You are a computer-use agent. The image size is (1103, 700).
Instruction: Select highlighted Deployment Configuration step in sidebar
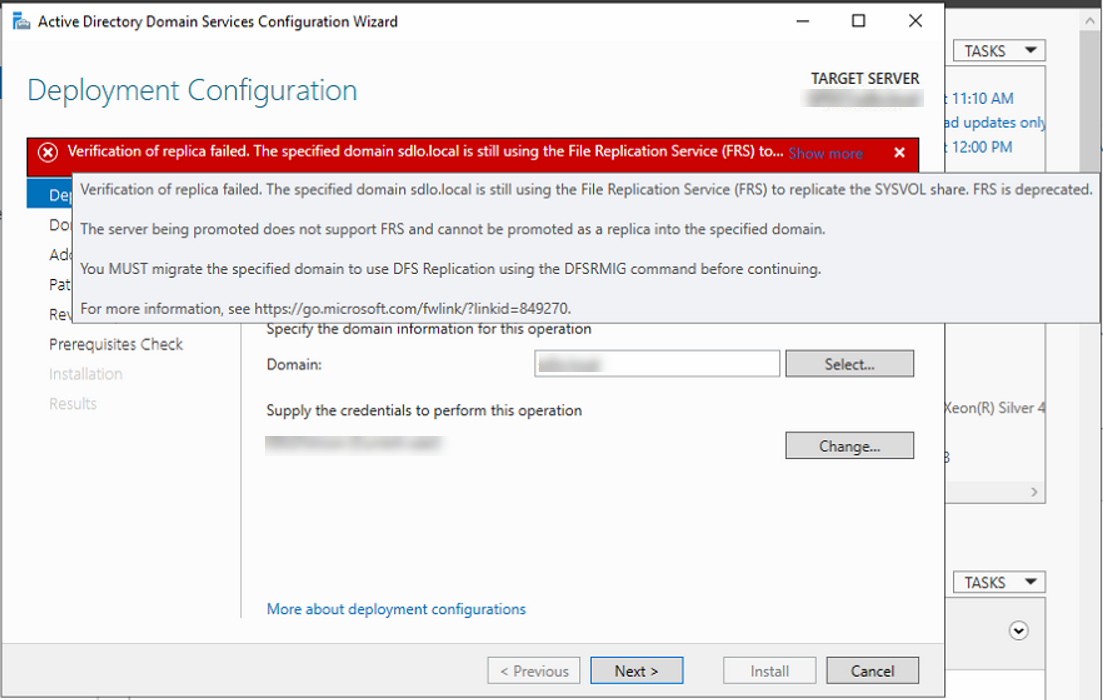(x=49, y=194)
